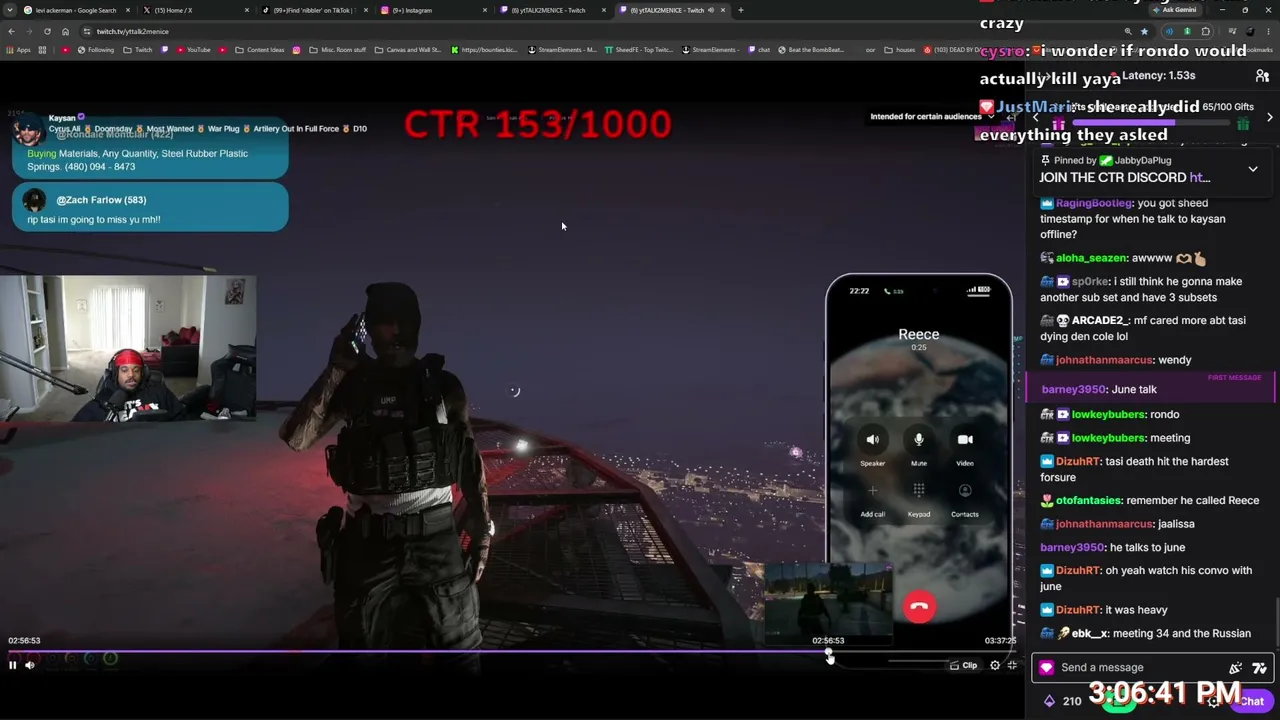Open the Apps bookmarks shortcut
This screenshot has height=720, width=1280.
coord(19,50)
